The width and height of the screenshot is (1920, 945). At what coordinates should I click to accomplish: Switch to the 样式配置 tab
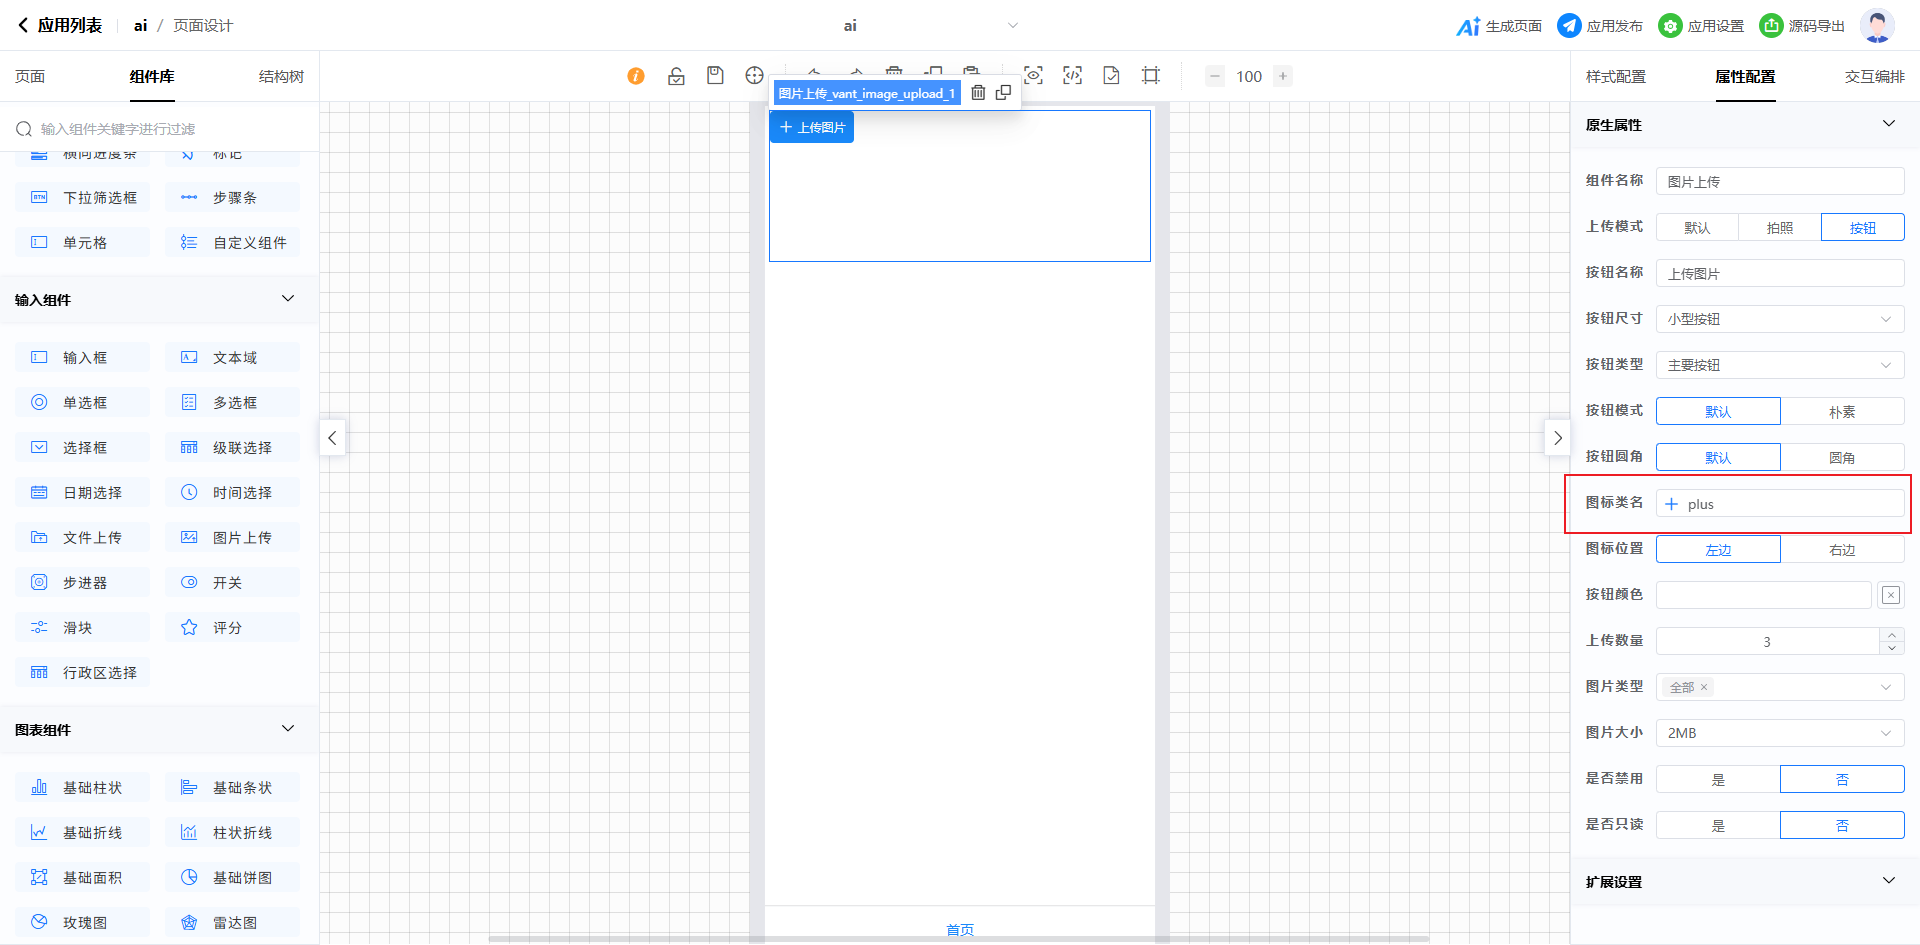pyautogui.click(x=1615, y=77)
